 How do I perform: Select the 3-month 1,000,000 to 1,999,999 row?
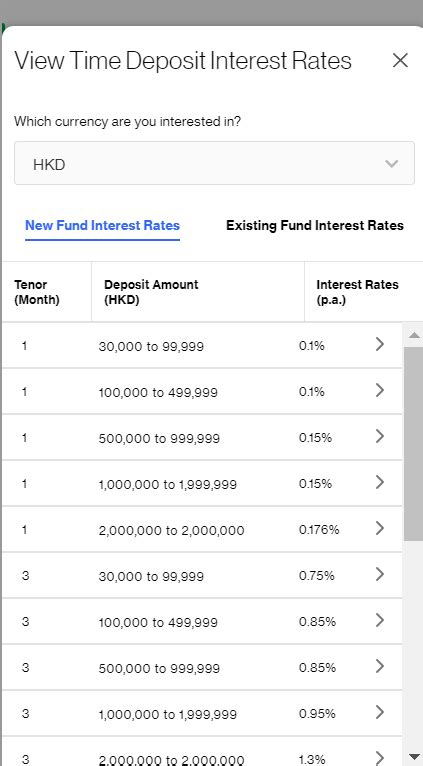pos(202,713)
